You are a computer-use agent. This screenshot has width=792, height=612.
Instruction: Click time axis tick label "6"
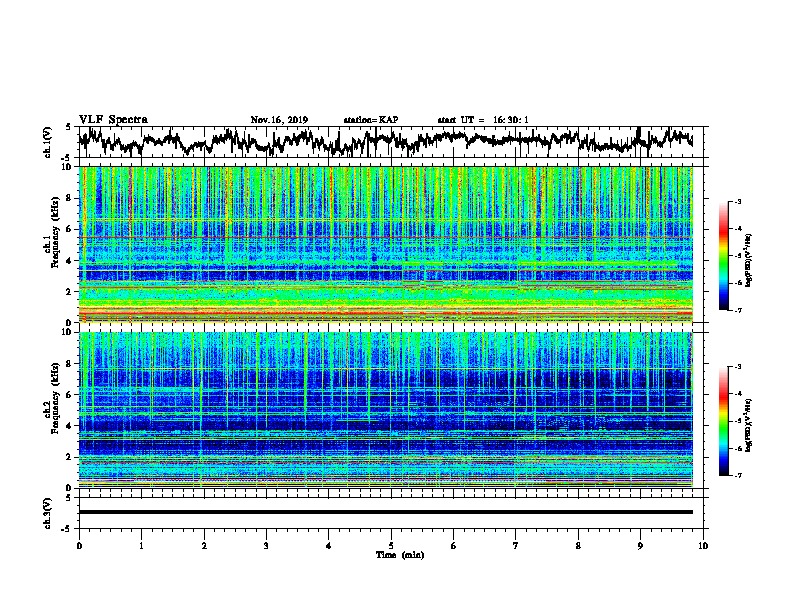454,546
